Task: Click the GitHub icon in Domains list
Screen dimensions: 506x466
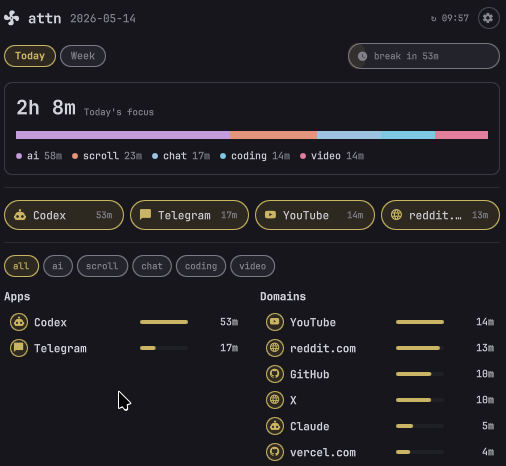Action: point(275,374)
